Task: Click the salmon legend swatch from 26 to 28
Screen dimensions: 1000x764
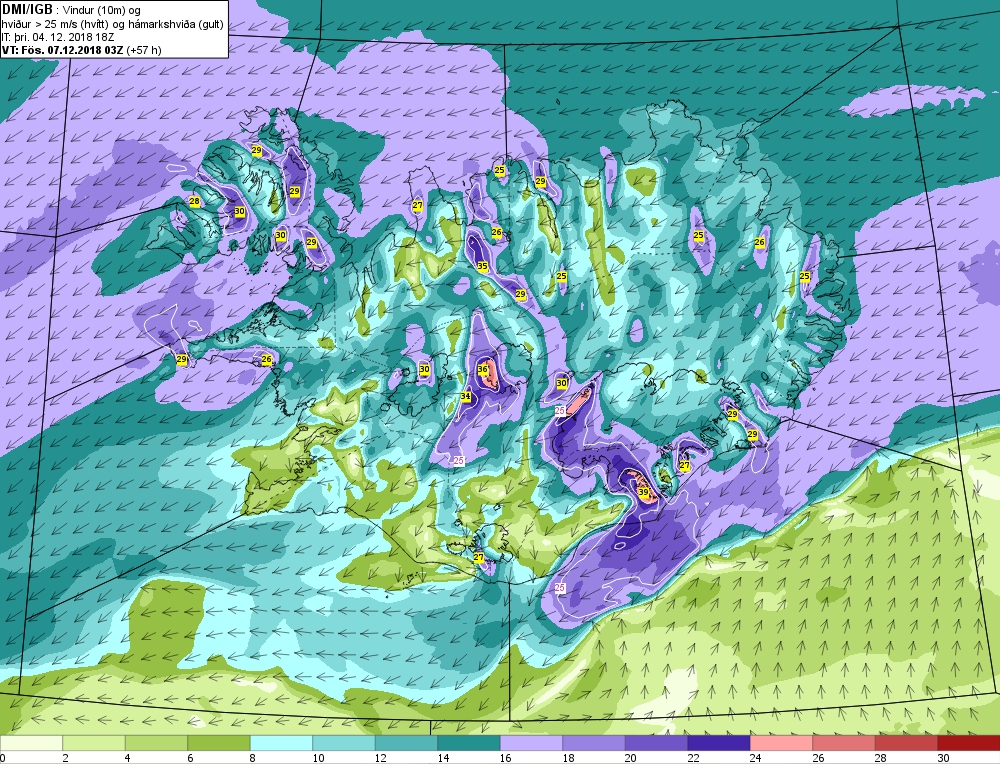Action: click(844, 743)
